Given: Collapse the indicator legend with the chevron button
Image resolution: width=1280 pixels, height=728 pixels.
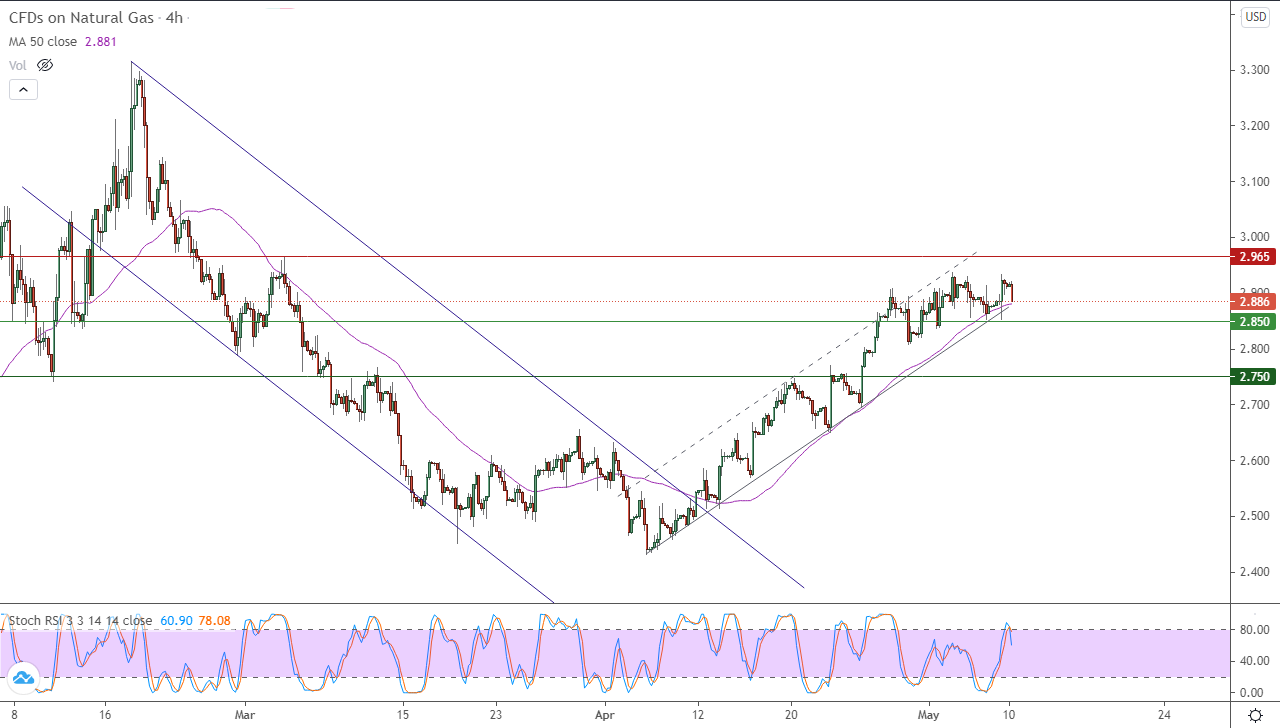Looking at the screenshot, I should pos(24,89).
